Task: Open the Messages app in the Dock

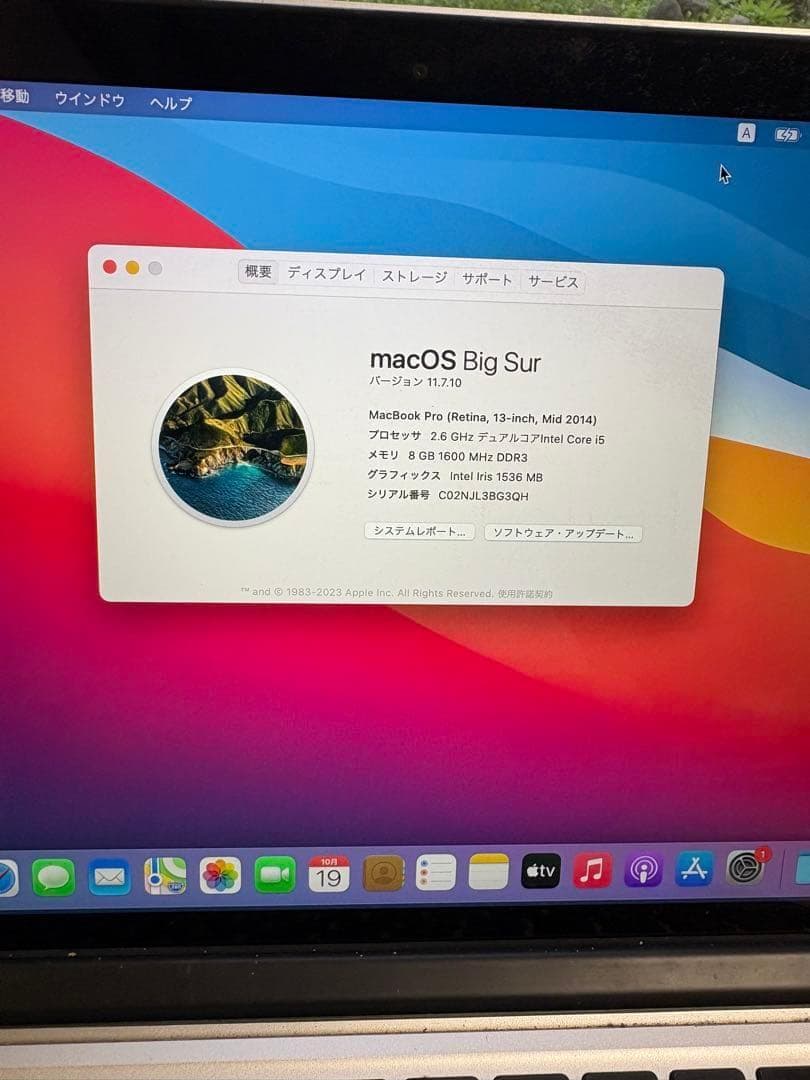Action: click(54, 878)
